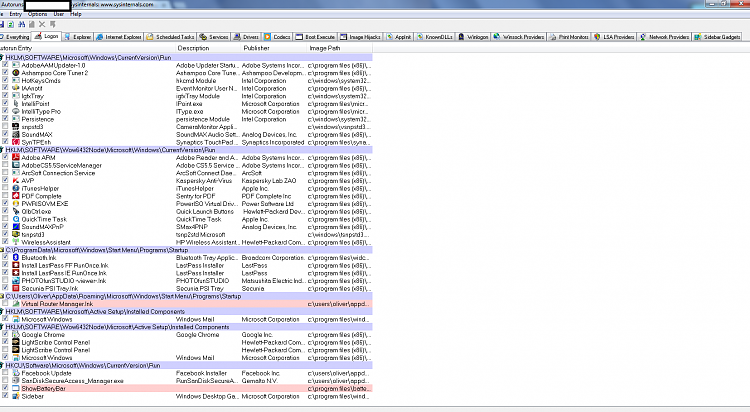The height and width of the screenshot is (412, 750).
Task: Switch to the AppInit tab
Action: [x=398, y=37]
